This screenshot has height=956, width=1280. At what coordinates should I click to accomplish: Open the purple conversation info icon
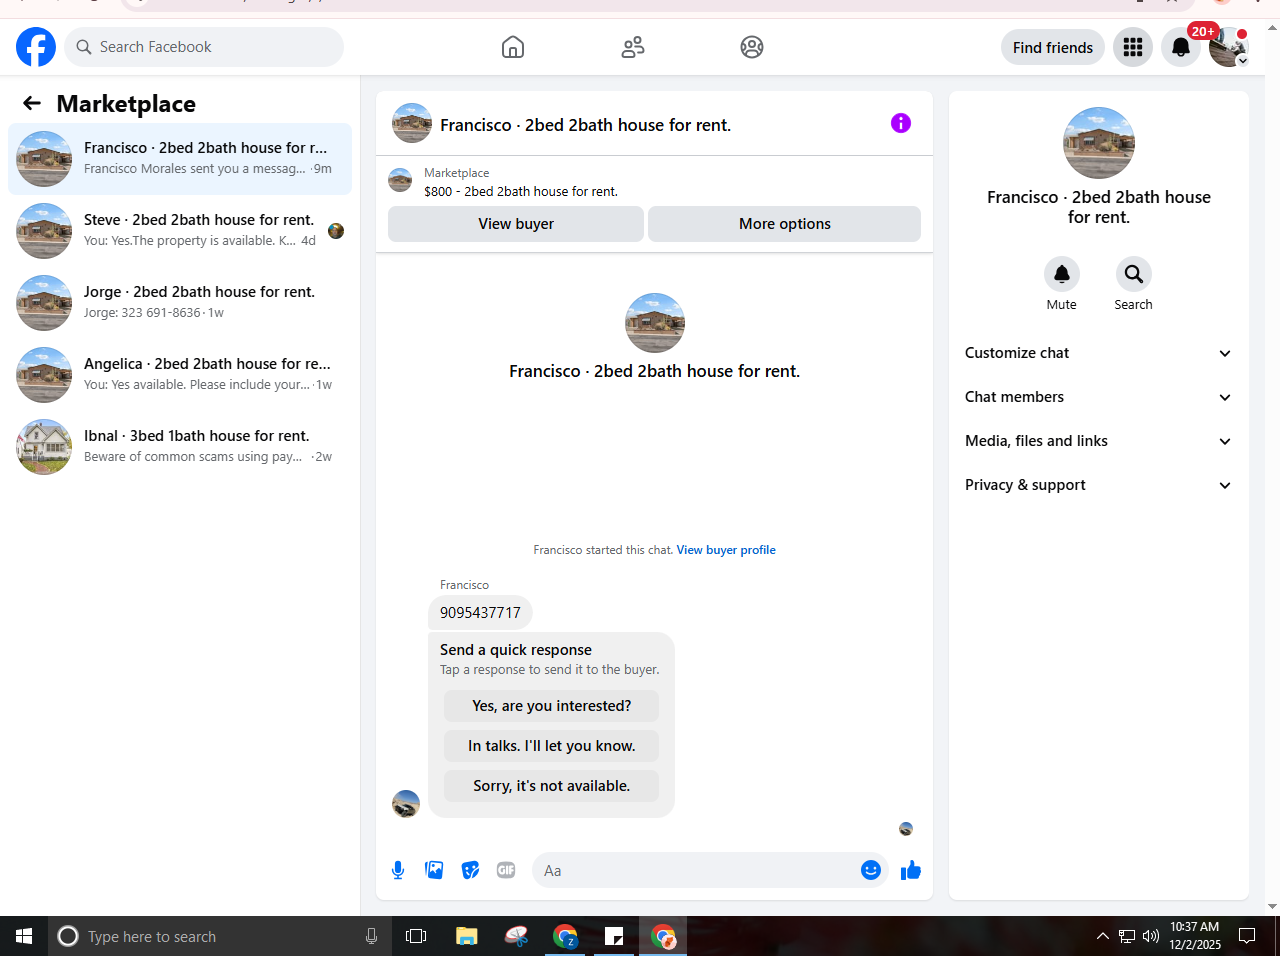(901, 123)
